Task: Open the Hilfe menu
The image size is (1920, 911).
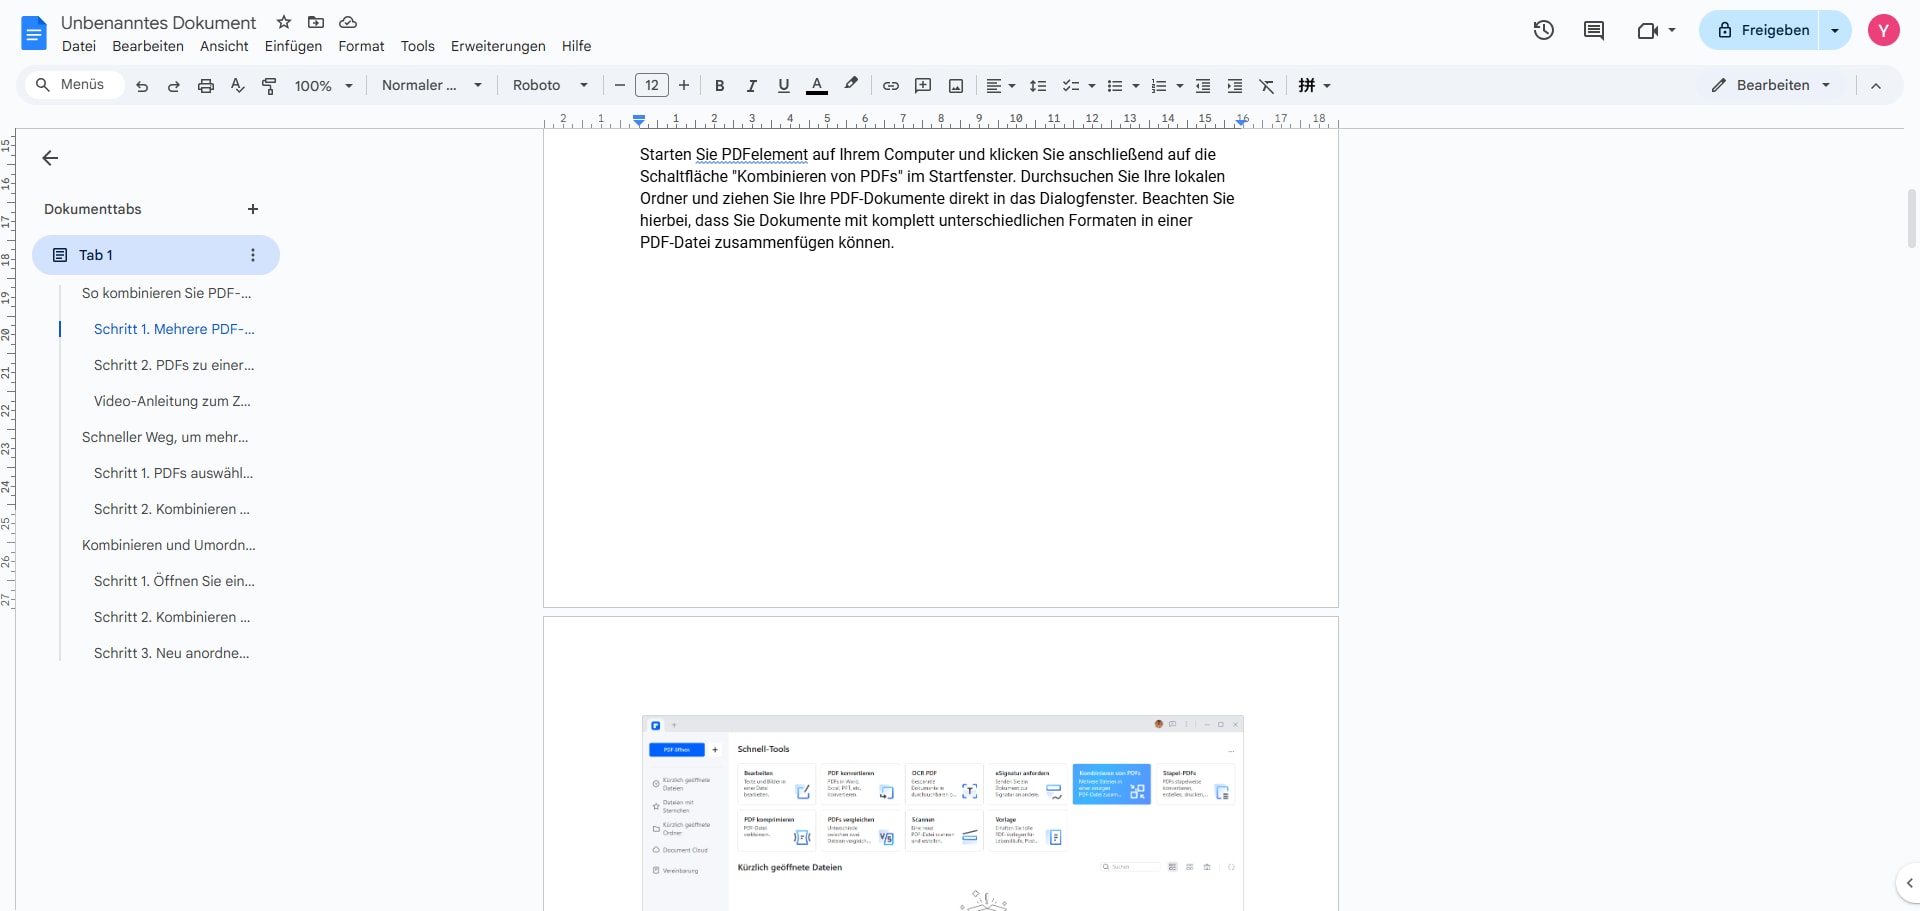Action: coord(576,46)
